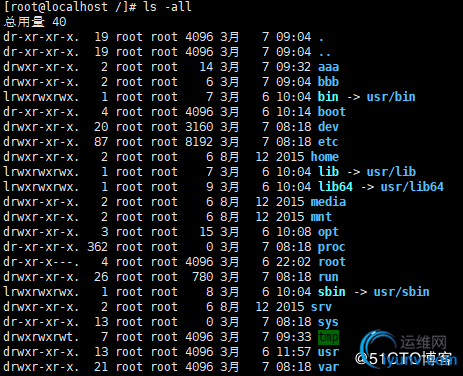Image resolution: width=463 pixels, height=376 pixels.
Task: Click the size '780' in run row
Action: tap(203, 277)
